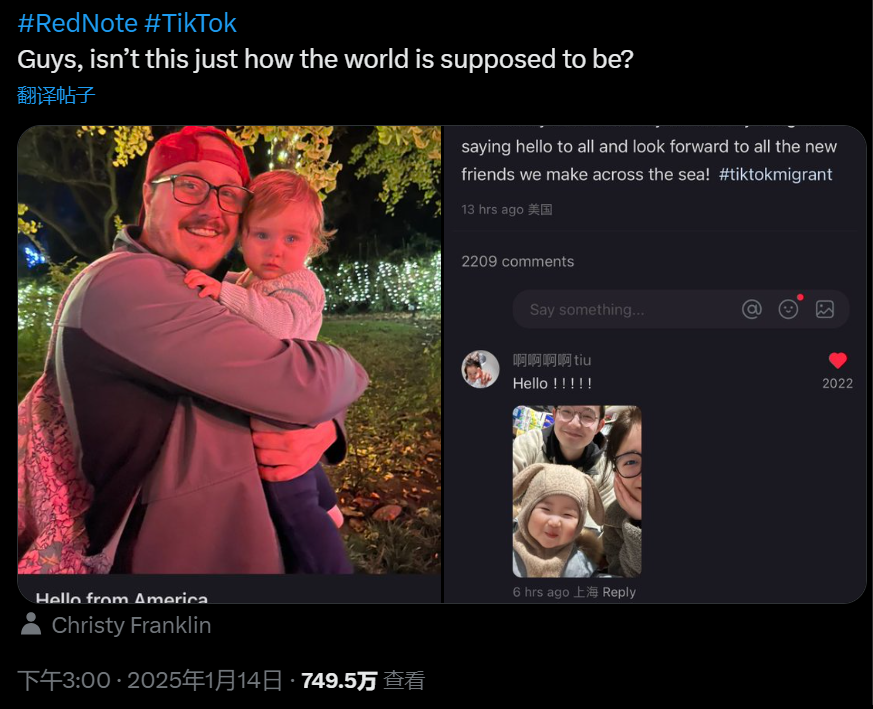The height and width of the screenshot is (709, 873).
Task: Like the Hello comment heart icon
Action: 837,360
